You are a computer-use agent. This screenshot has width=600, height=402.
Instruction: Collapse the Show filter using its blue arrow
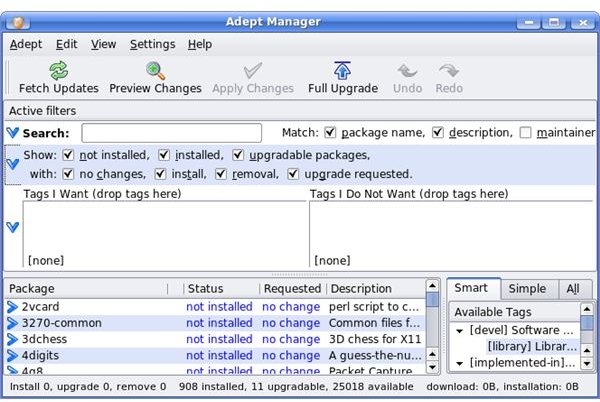pos(13,164)
